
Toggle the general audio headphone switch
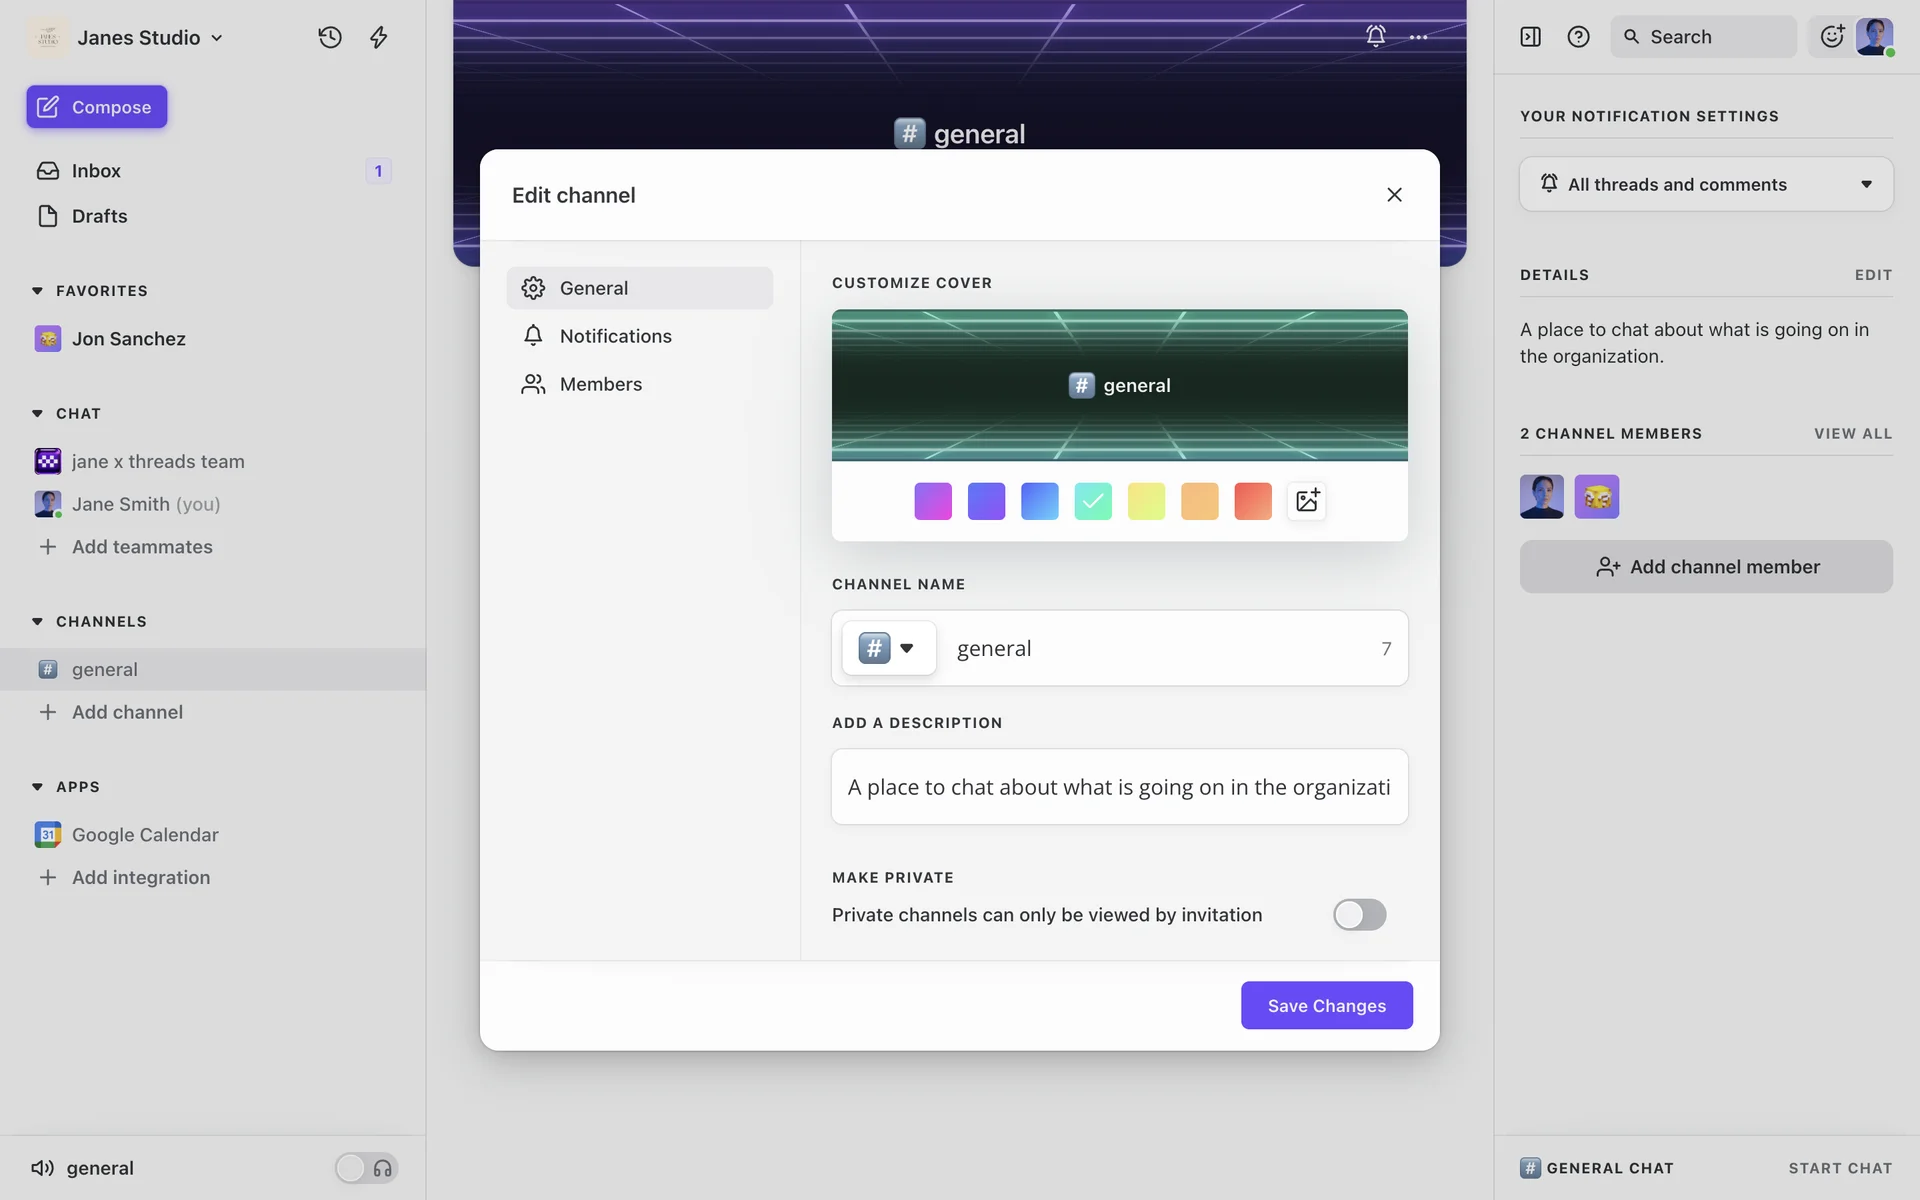pyautogui.click(x=366, y=1168)
